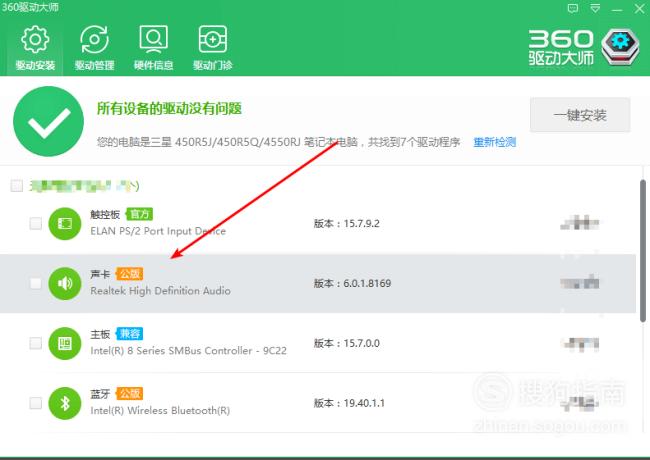Click the green all-drivers-OK checkmark icon
650x460 pixels.
[49, 121]
